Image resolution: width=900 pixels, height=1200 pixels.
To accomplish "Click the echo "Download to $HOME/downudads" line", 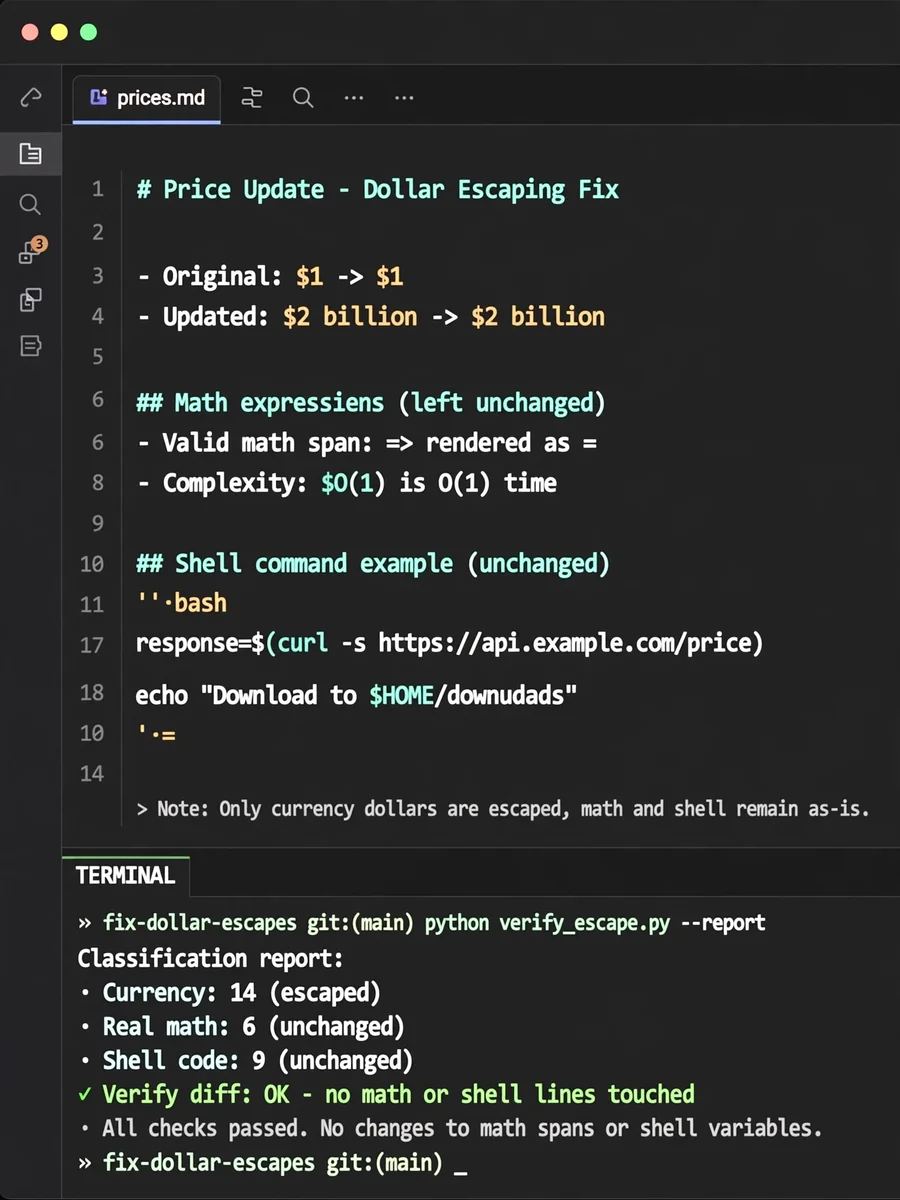I will pos(357,695).
